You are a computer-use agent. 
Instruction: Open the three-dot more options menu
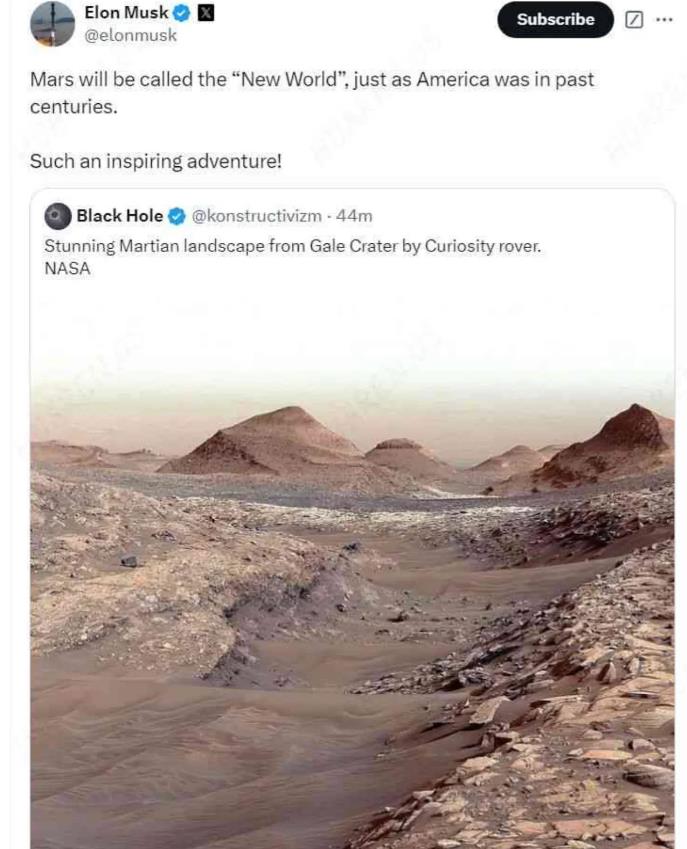pyautogui.click(x=664, y=20)
